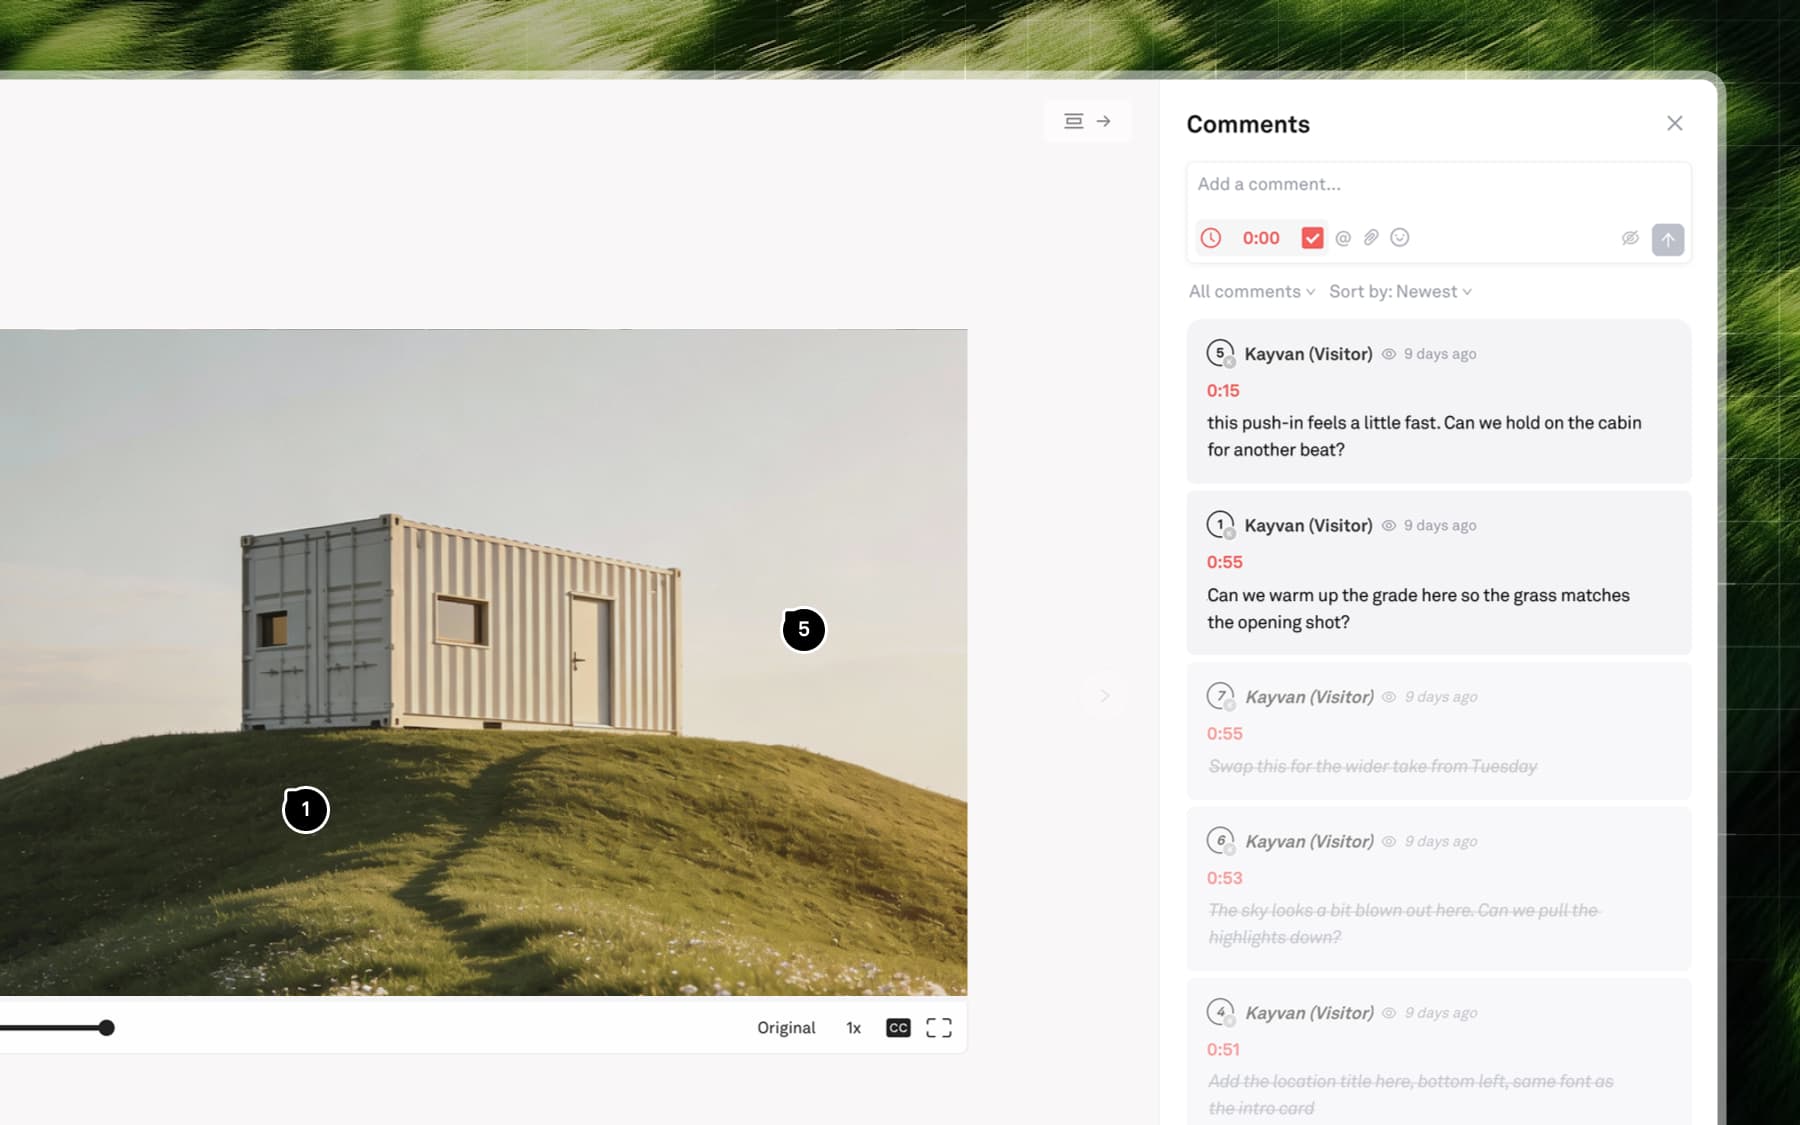1800x1125 pixels.
Task: Click the number 1 comment badge in list
Action: coord(1220,525)
